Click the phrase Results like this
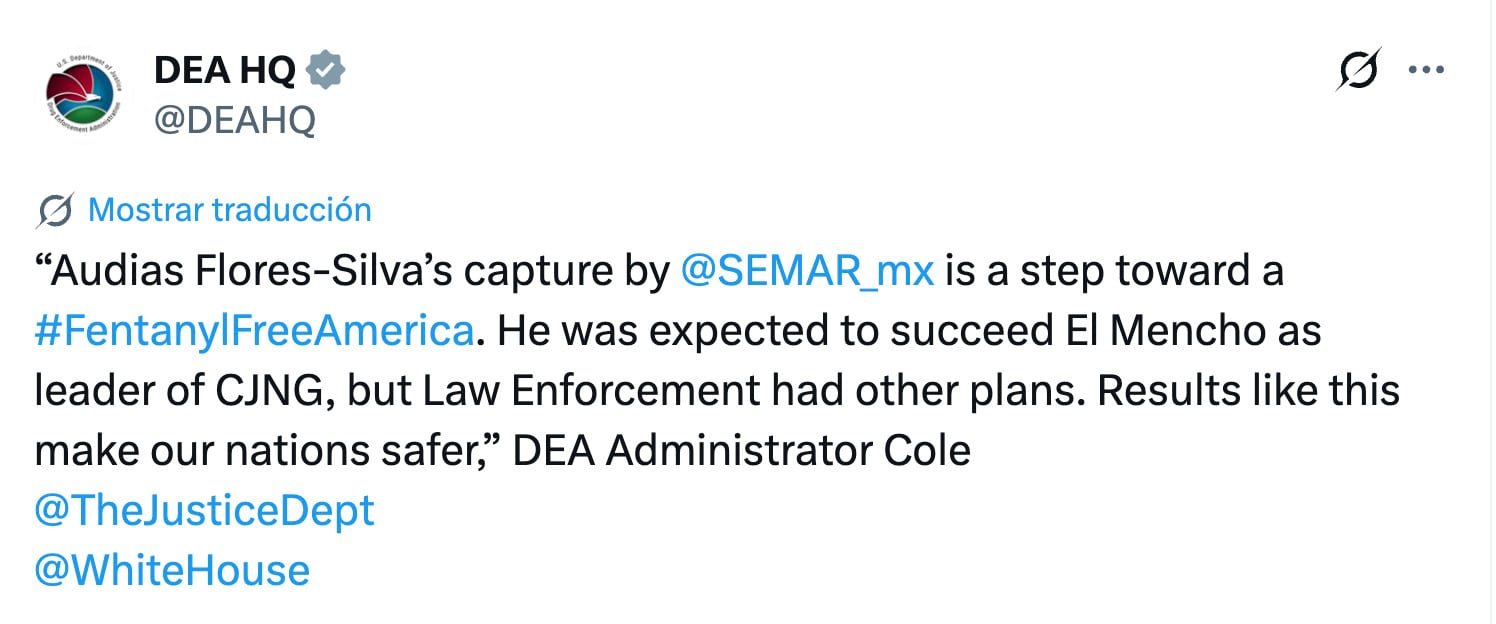This screenshot has width=1496, height=624. pyautogui.click(x=1248, y=391)
